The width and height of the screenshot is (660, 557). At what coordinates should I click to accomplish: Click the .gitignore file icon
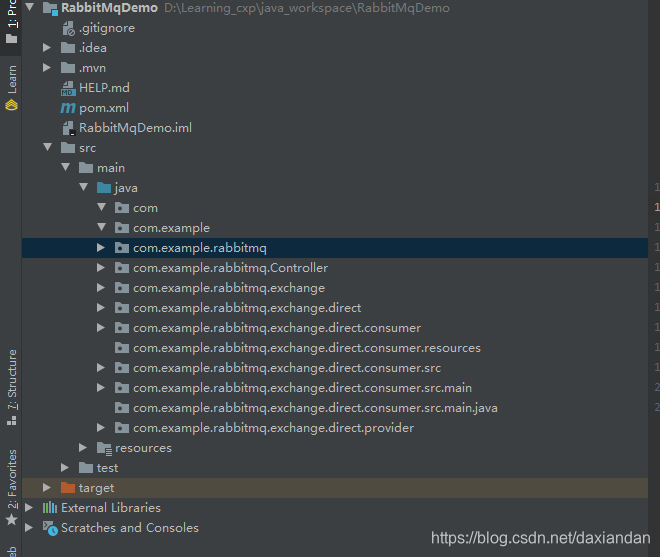click(68, 29)
